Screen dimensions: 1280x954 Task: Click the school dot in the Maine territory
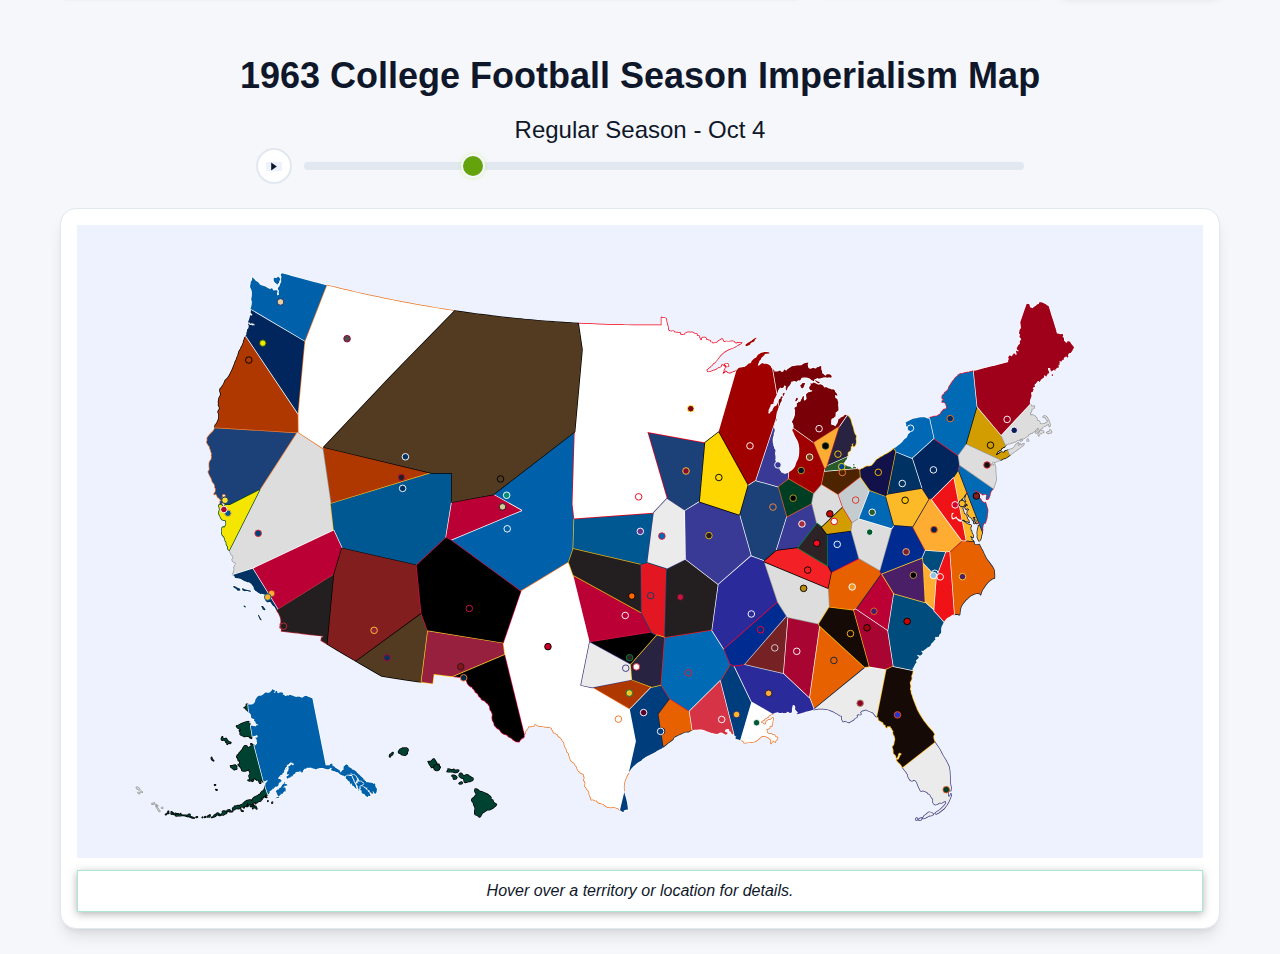pyautogui.click(x=1007, y=419)
